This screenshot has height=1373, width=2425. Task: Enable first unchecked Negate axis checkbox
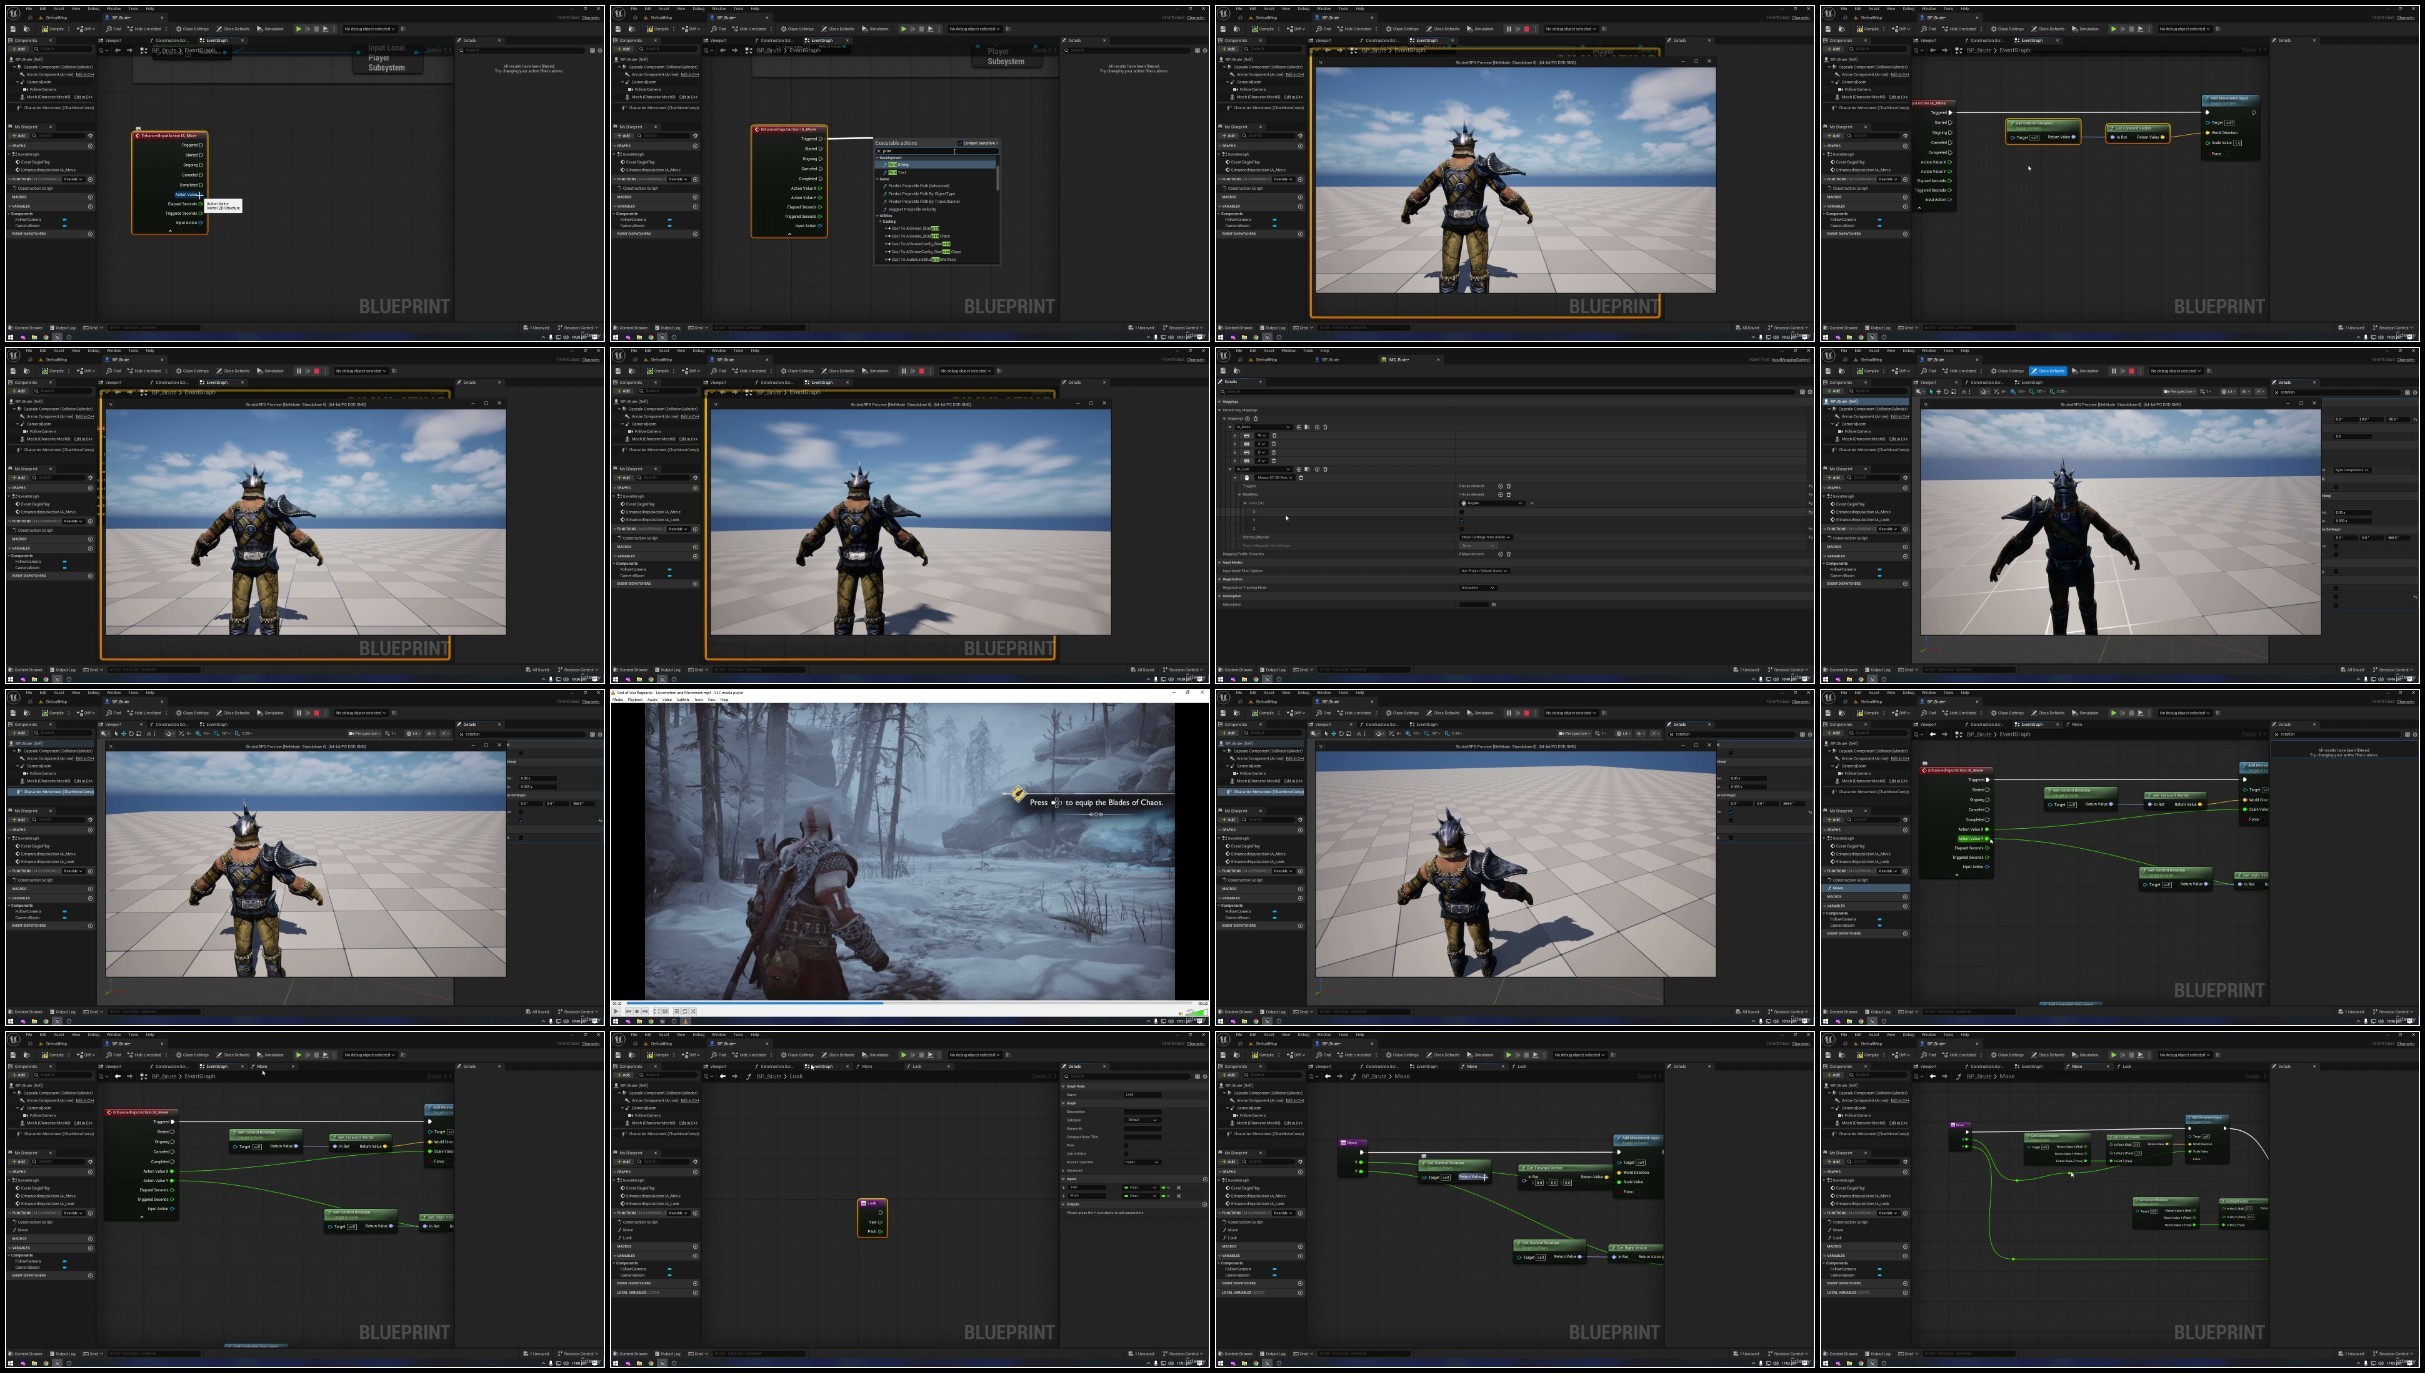[x=1462, y=512]
